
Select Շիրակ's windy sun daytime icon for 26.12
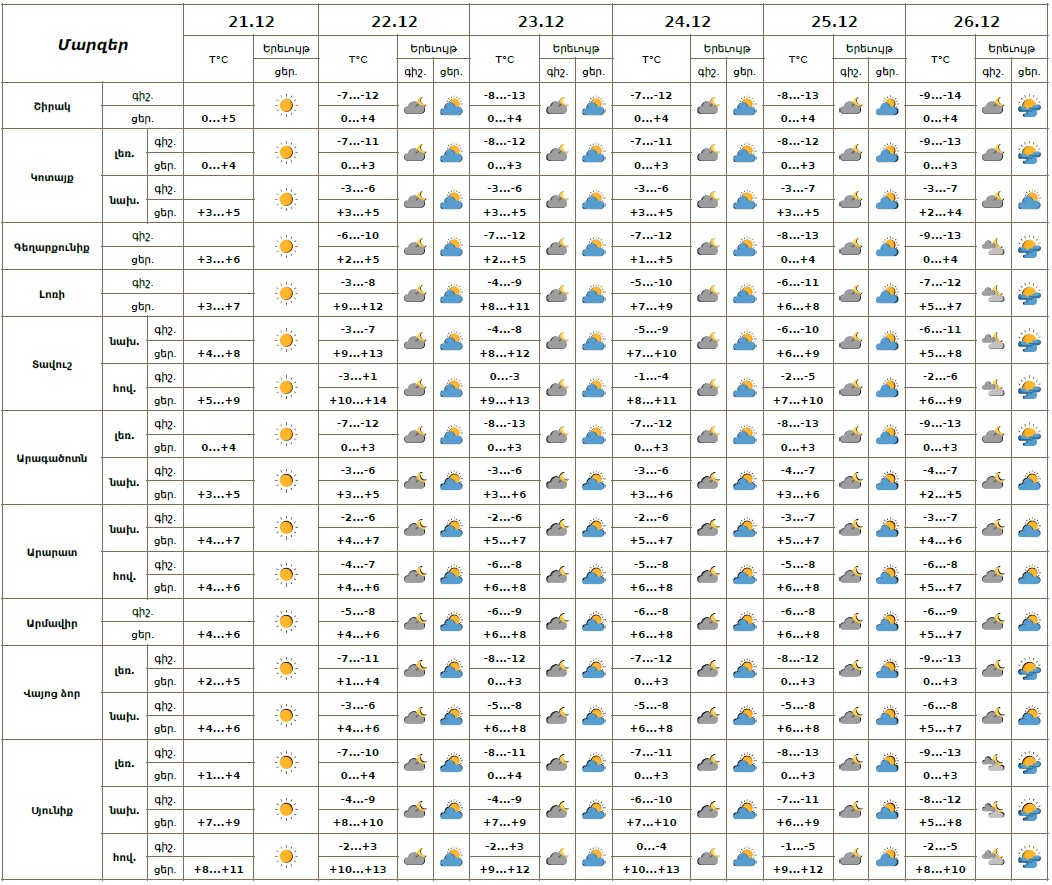coord(1029,106)
